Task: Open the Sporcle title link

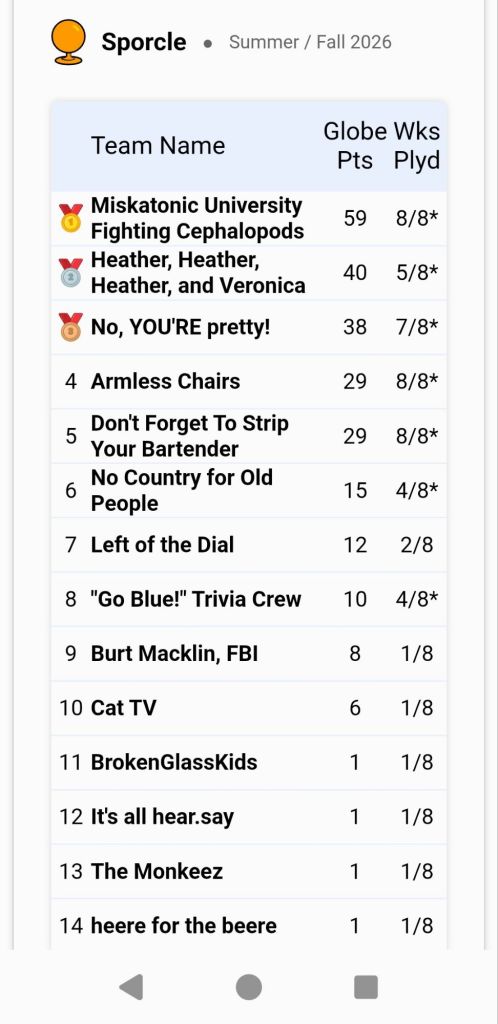Action: pyautogui.click(x=144, y=42)
